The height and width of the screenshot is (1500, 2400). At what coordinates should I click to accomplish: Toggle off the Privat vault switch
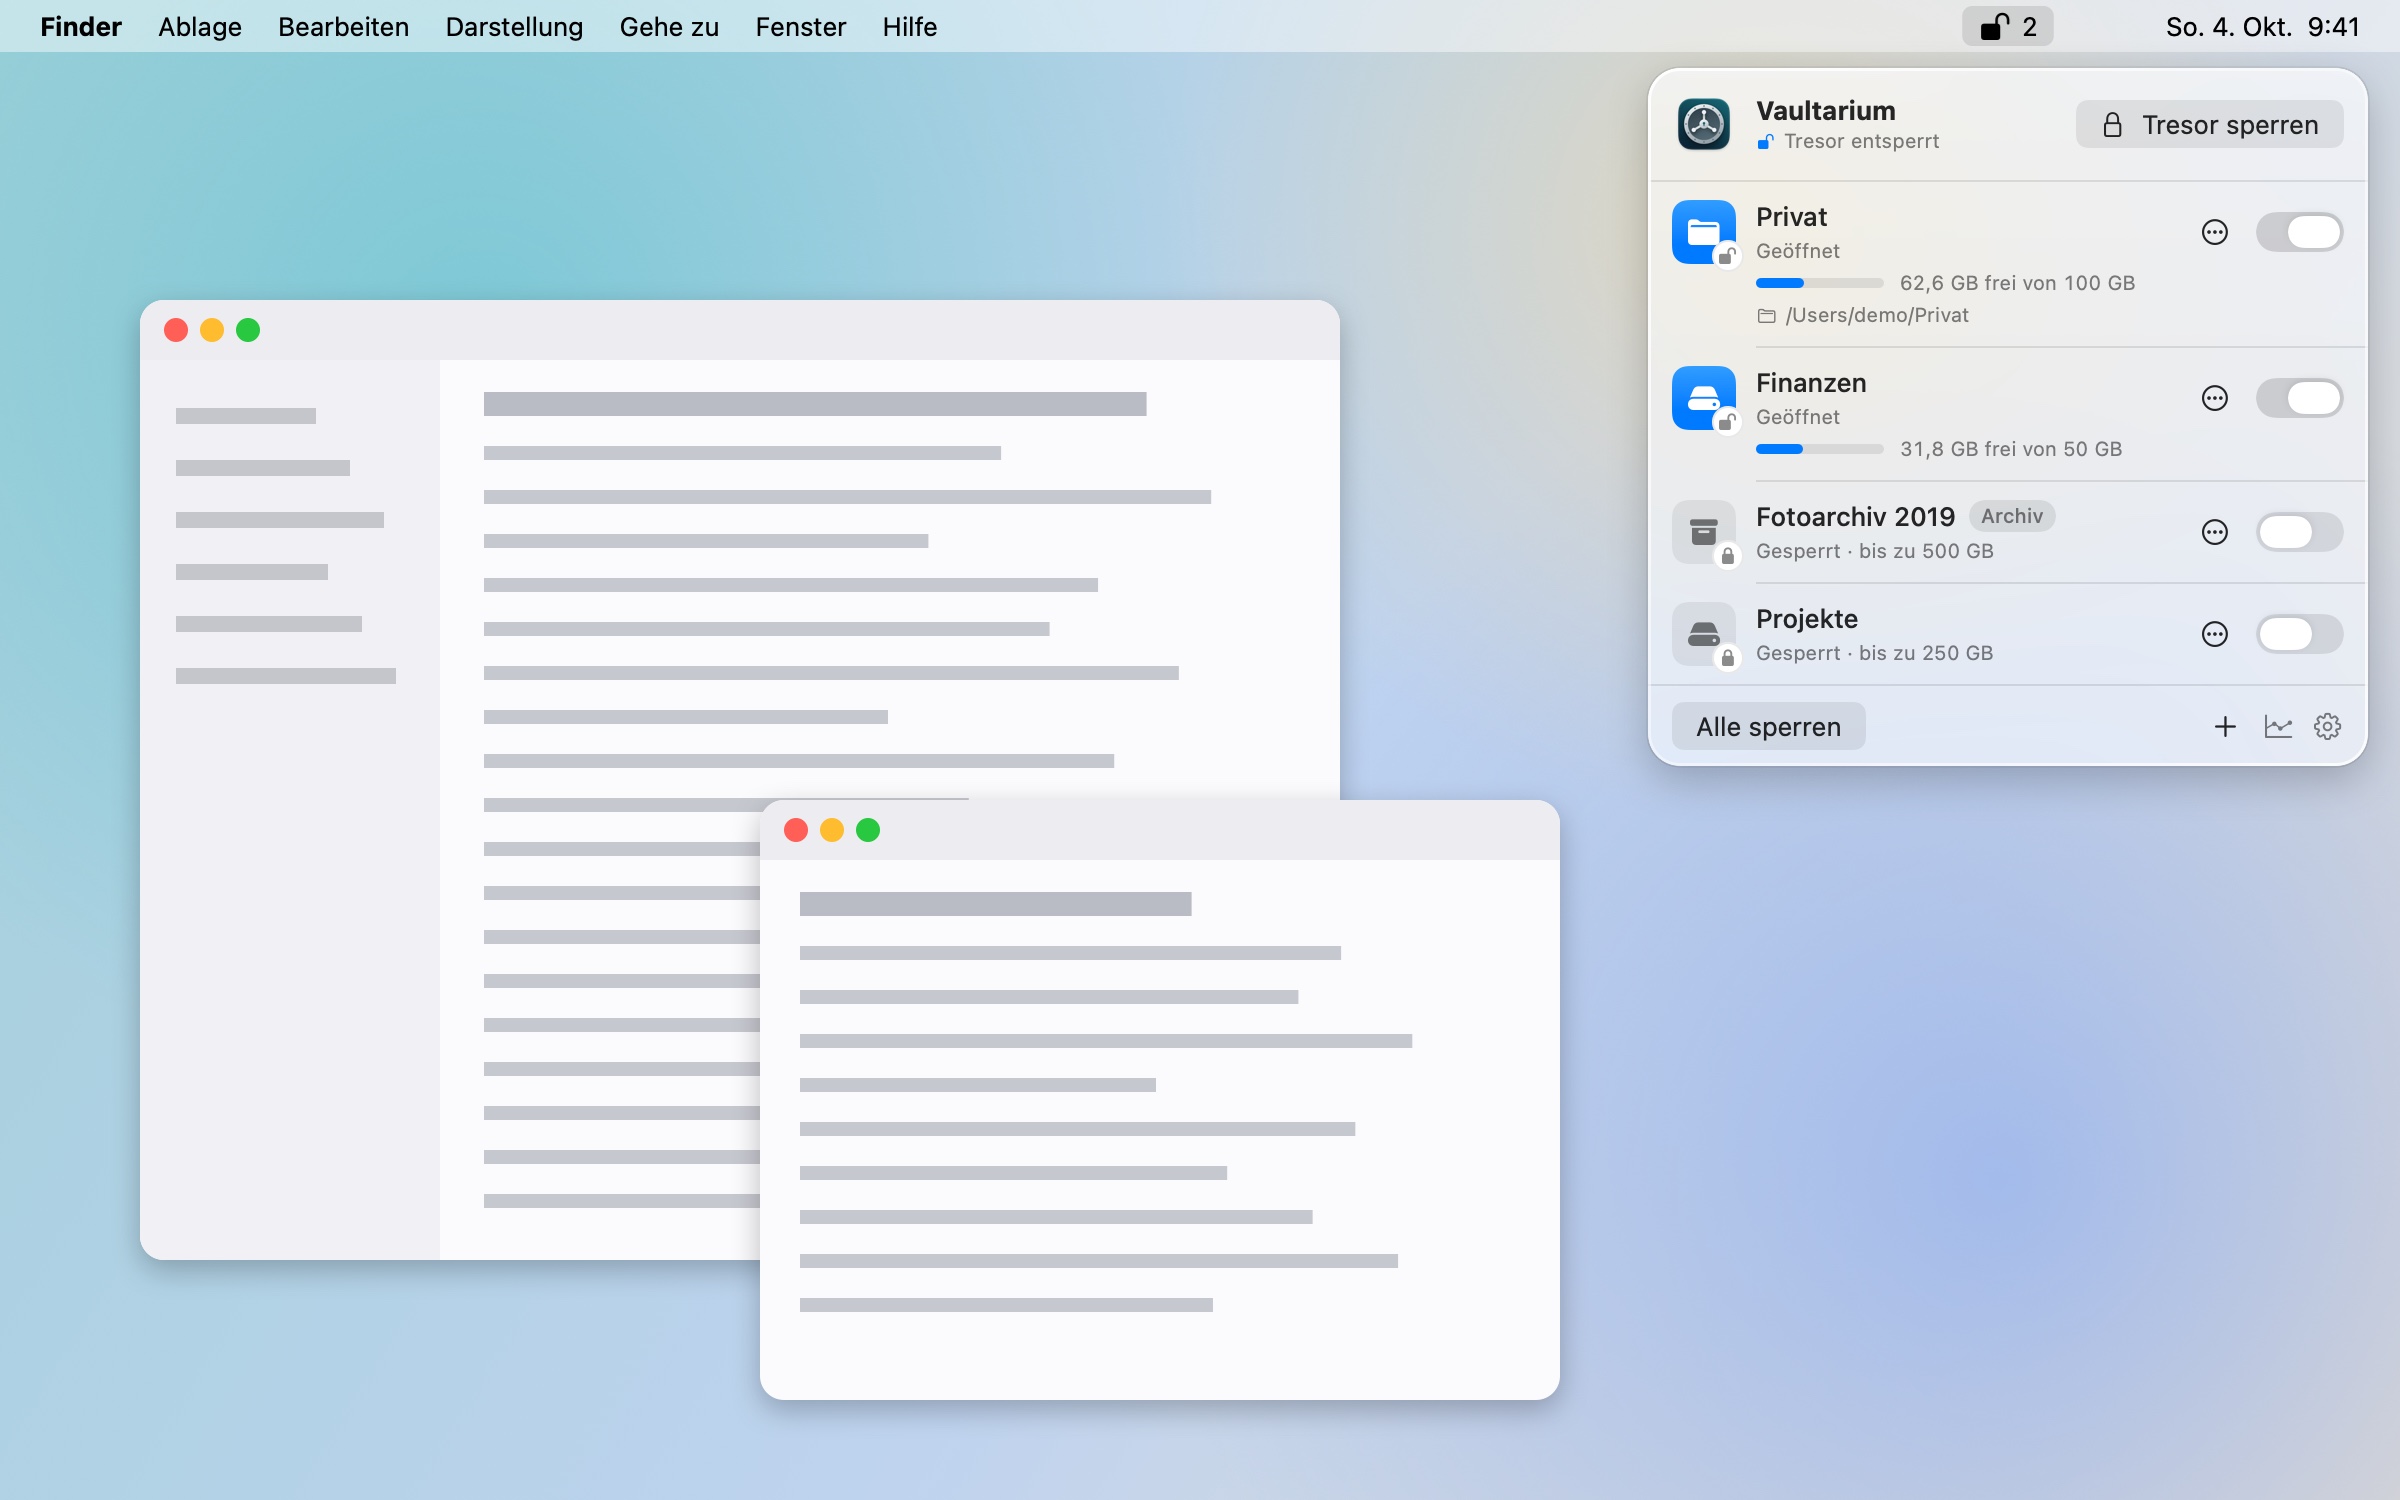point(2299,232)
